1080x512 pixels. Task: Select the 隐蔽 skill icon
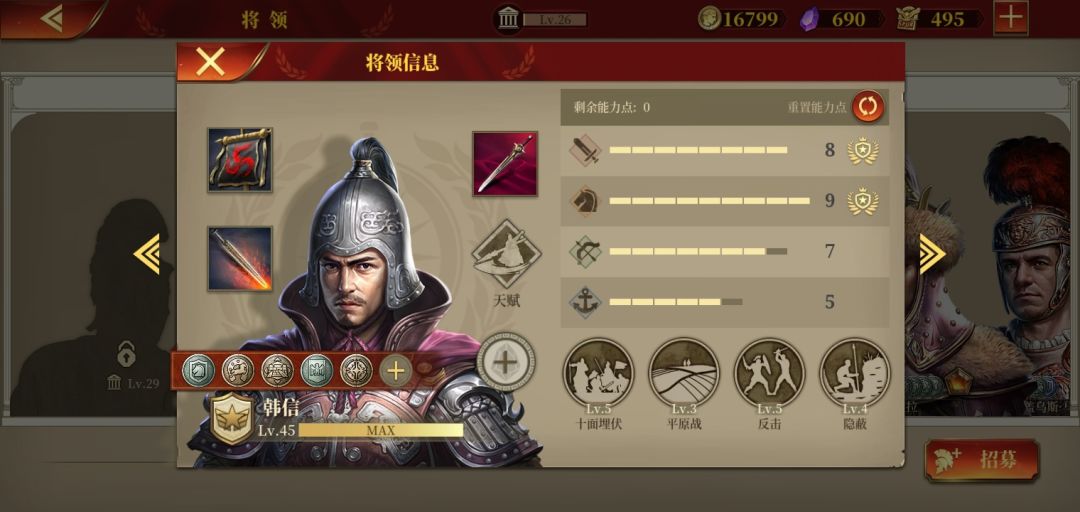855,373
